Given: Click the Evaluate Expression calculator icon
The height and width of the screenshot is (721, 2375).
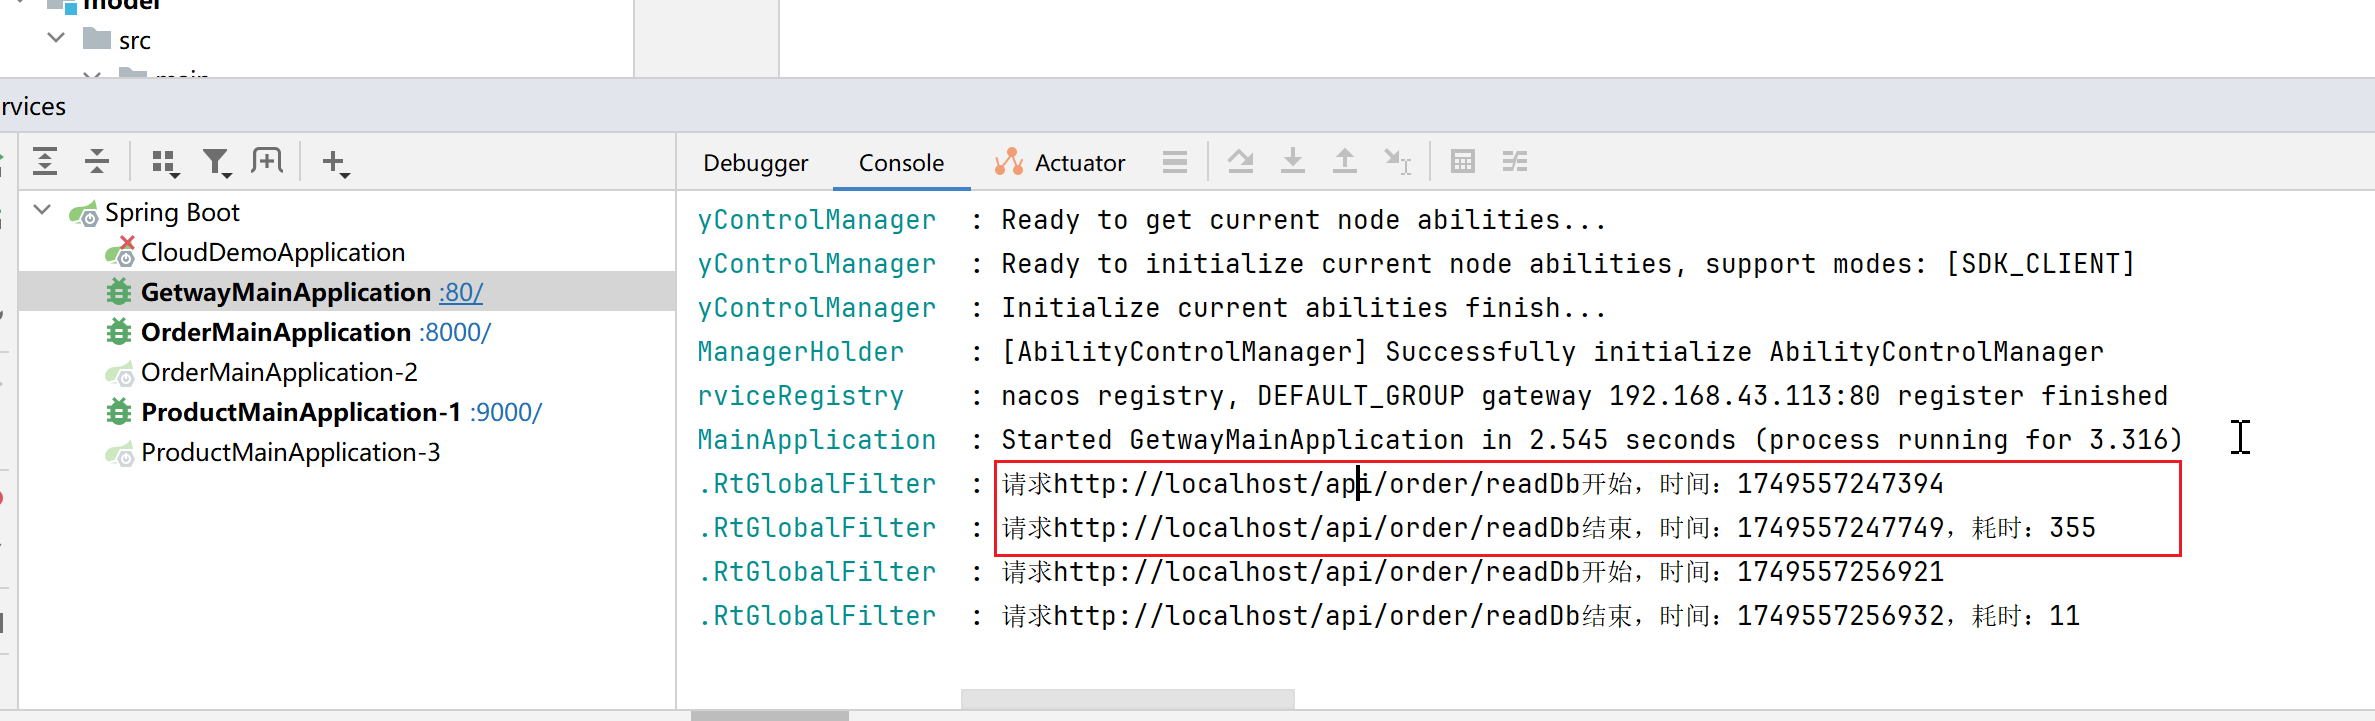Looking at the screenshot, I should (x=1463, y=161).
